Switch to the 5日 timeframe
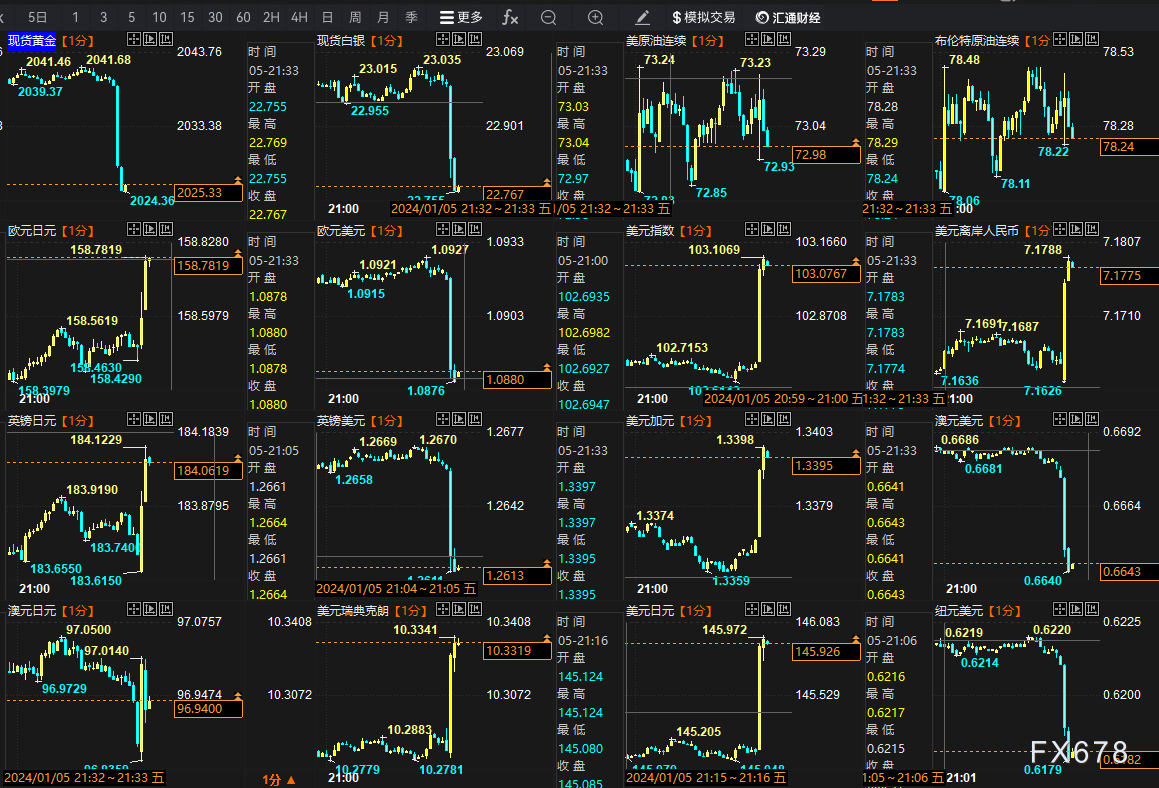1159x788 pixels. (x=36, y=17)
